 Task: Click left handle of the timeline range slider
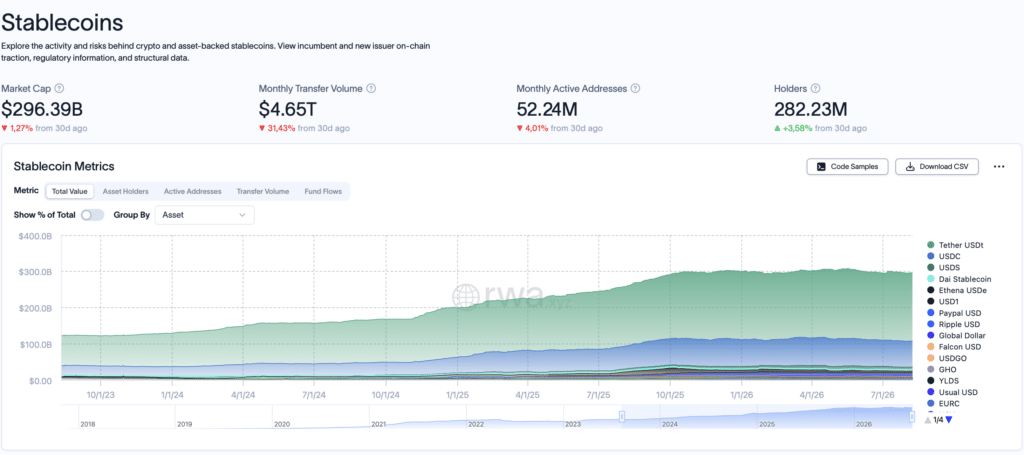(622, 416)
